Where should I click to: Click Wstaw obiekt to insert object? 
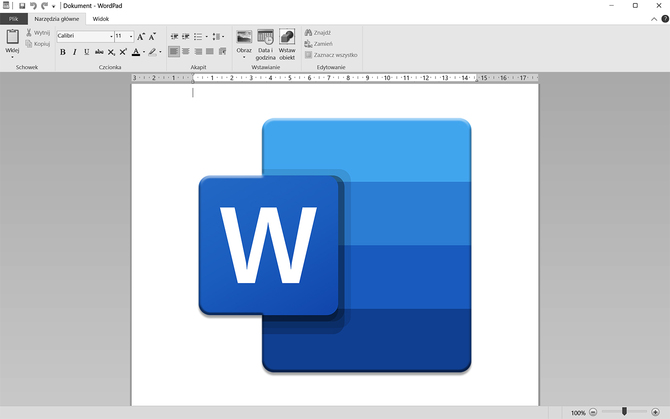287,44
